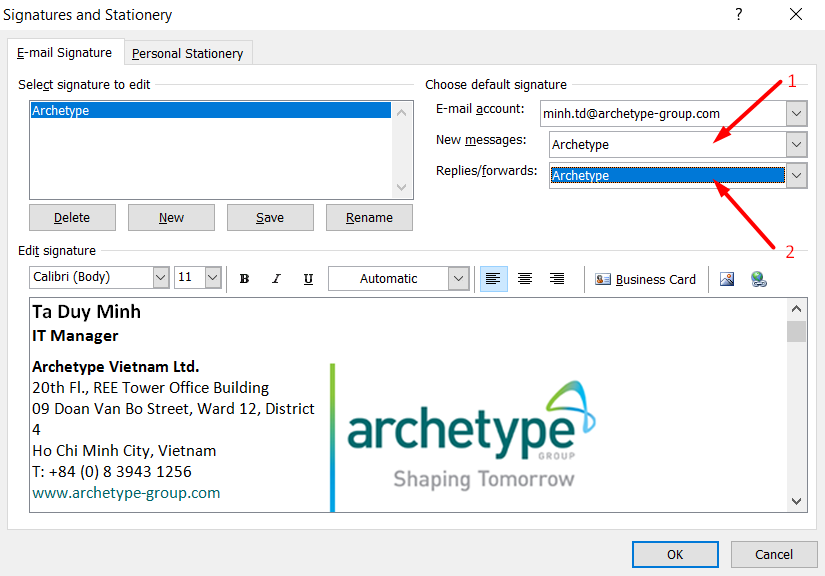Toggle Italic formatting in signature editor

276,279
